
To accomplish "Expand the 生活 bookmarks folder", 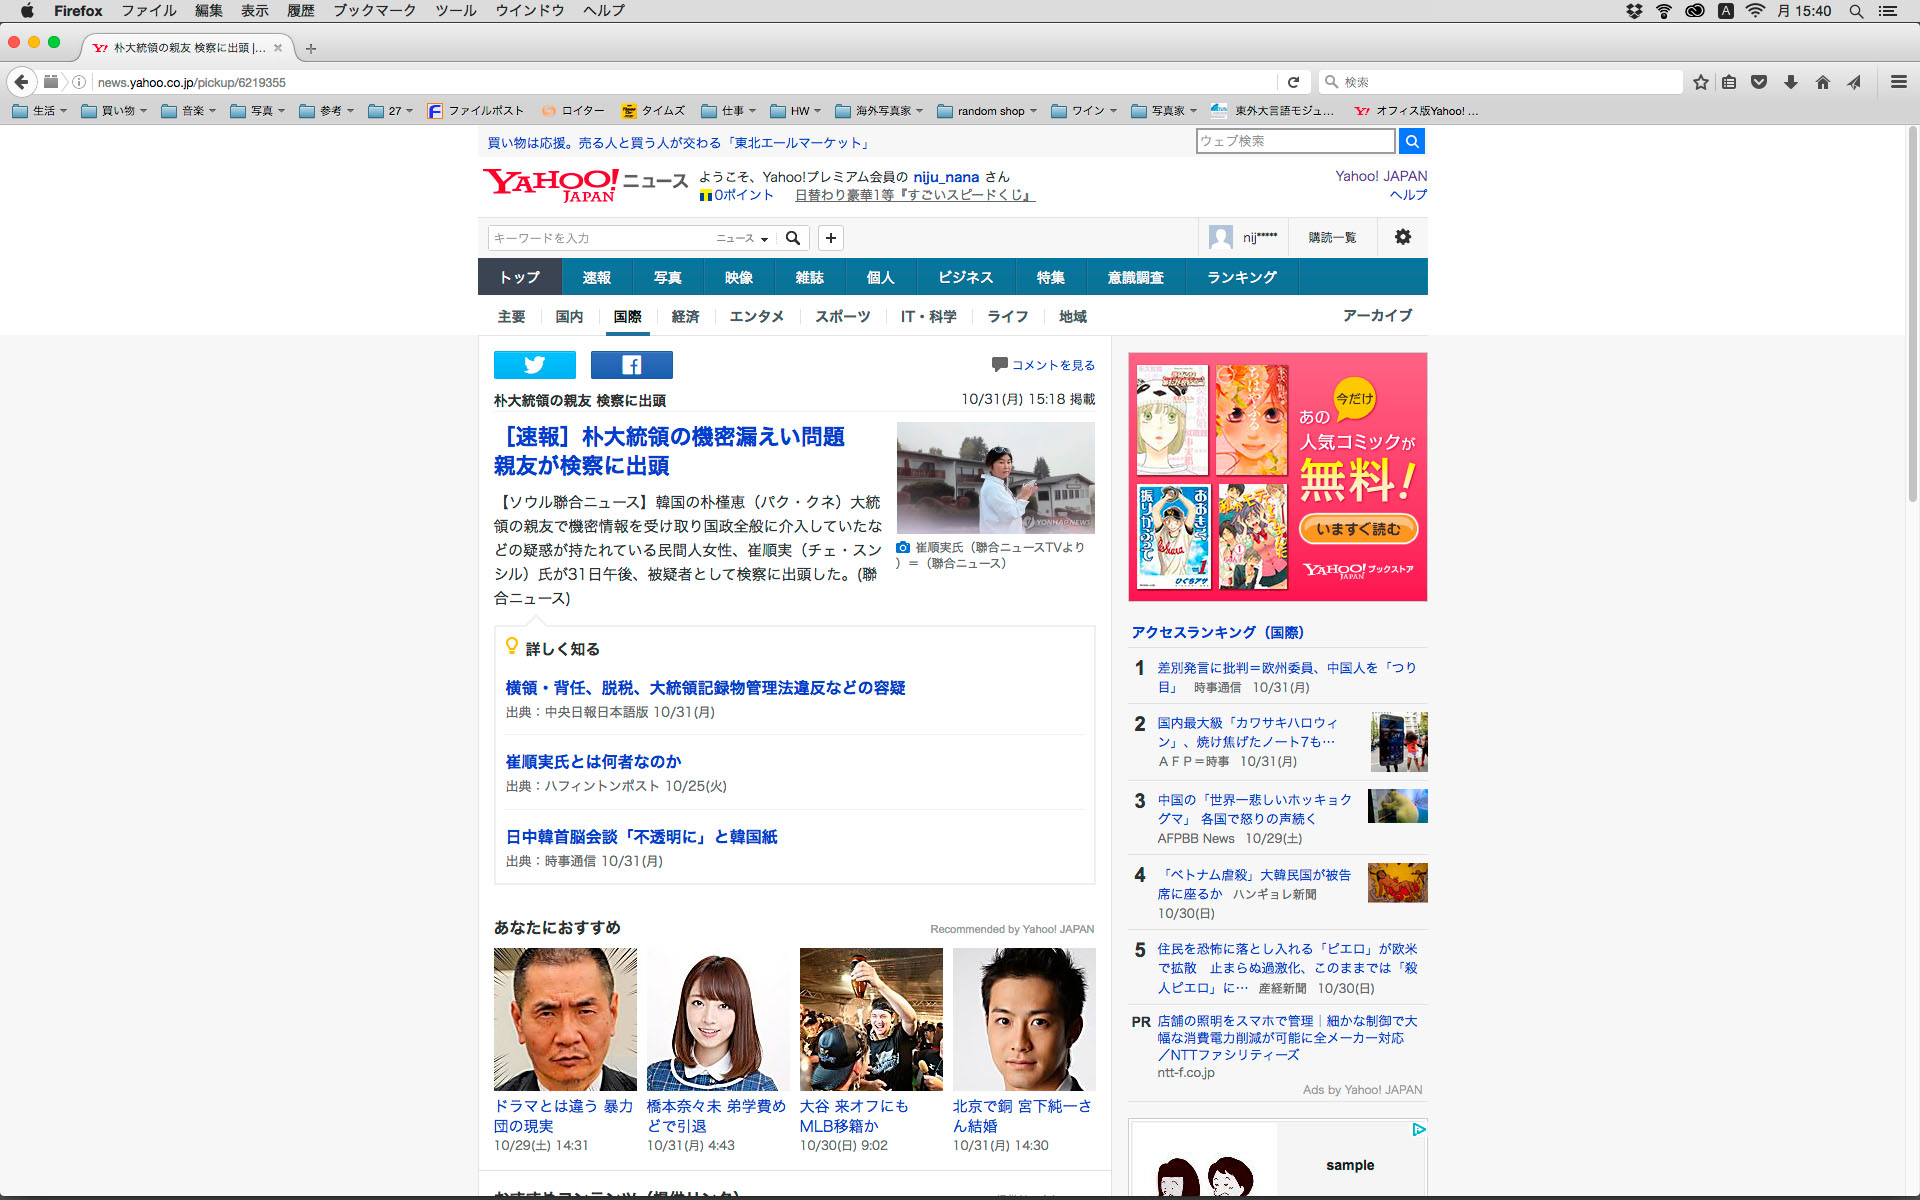I will click(40, 111).
